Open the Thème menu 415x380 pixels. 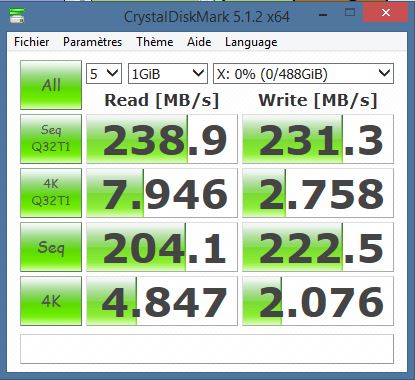[155, 42]
